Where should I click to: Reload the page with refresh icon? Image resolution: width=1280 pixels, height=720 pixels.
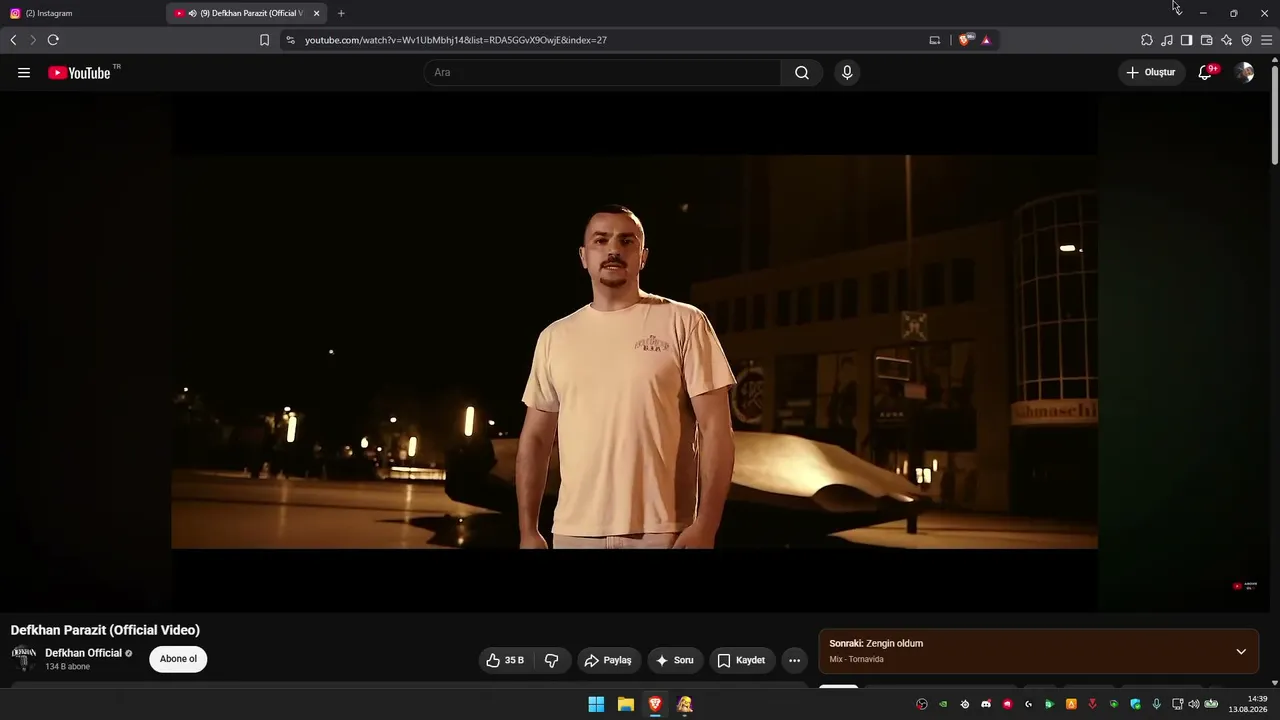pos(53,40)
